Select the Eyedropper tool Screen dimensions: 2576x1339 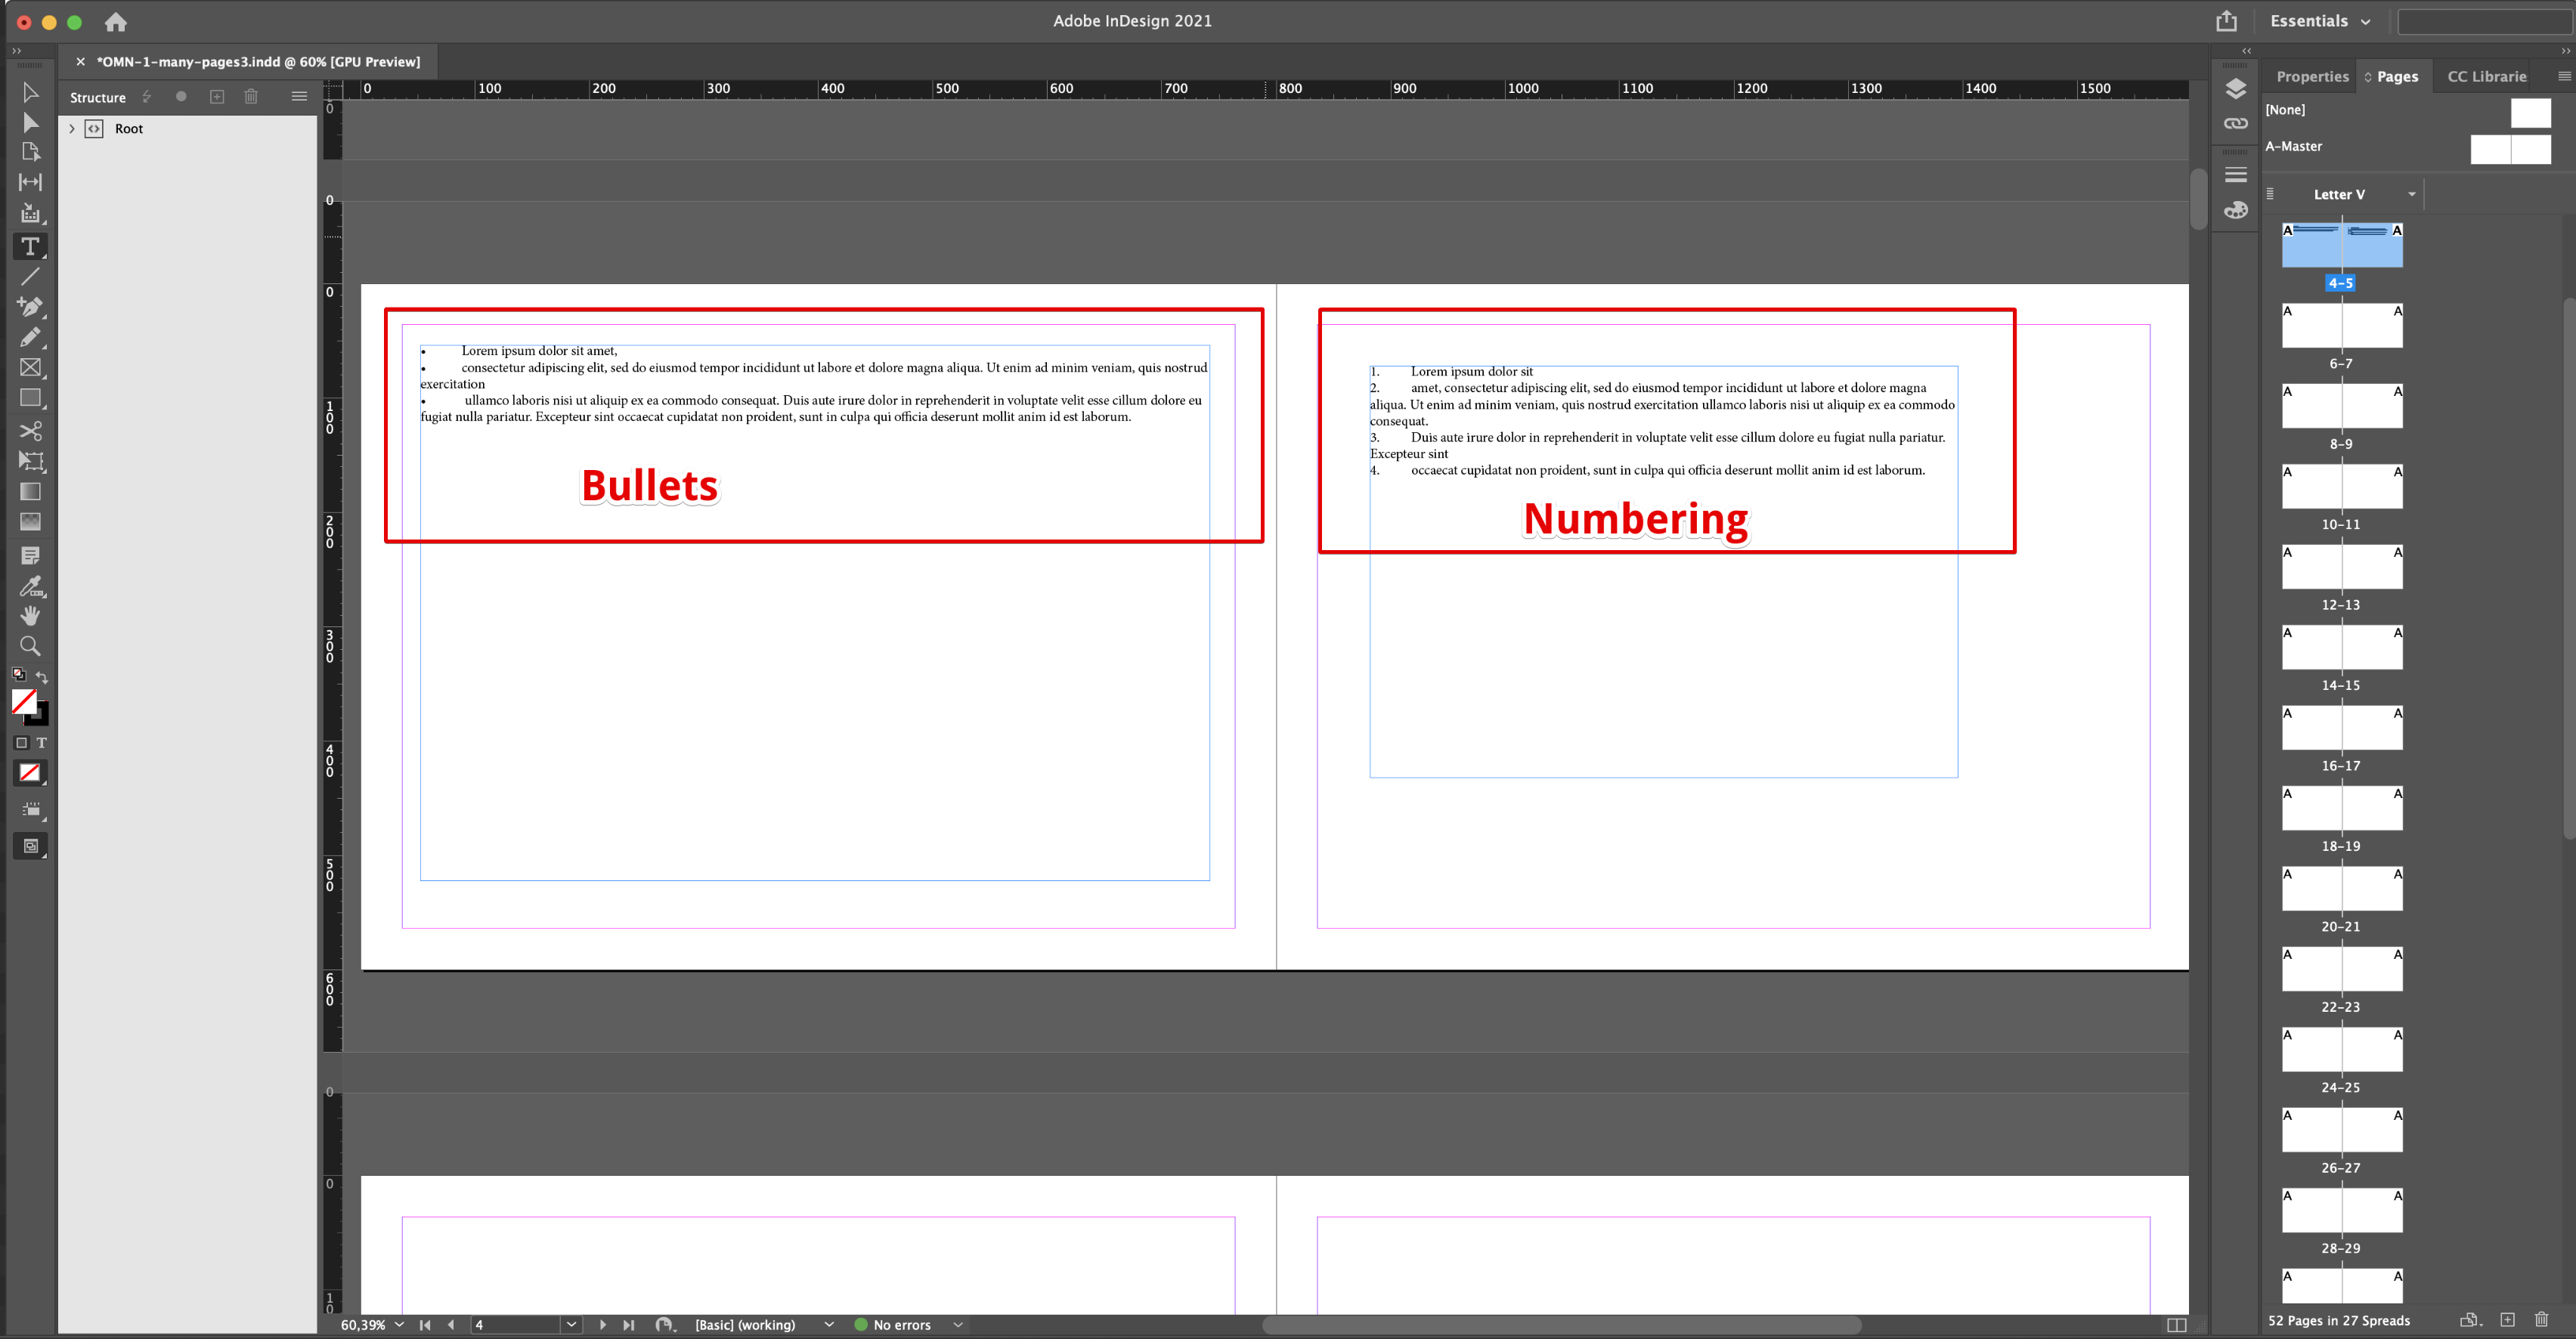(x=31, y=586)
